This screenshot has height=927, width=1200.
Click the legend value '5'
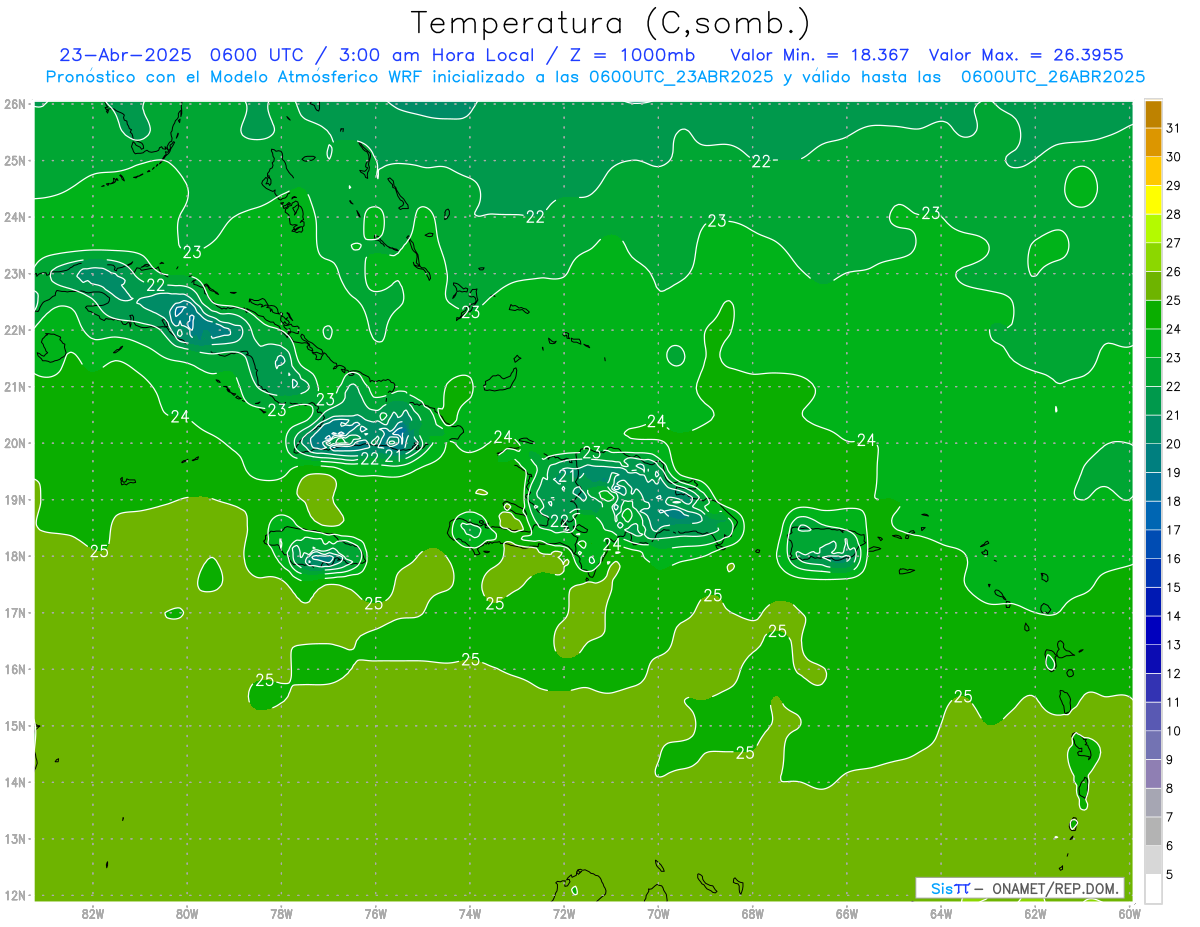(1170, 875)
